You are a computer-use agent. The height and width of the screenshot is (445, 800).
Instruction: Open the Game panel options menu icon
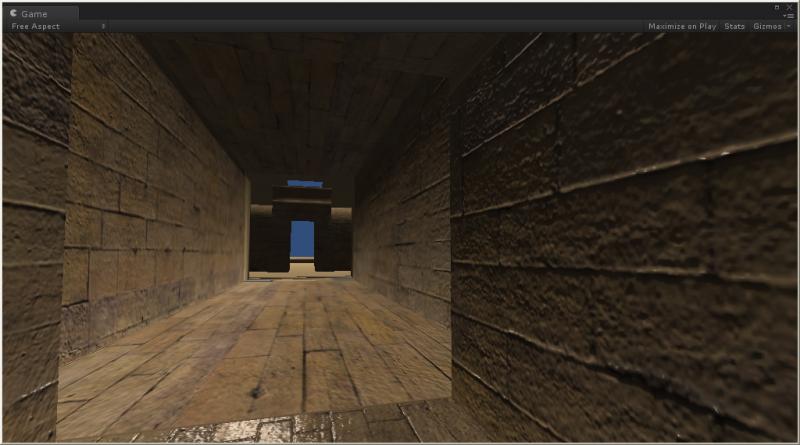tap(789, 16)
